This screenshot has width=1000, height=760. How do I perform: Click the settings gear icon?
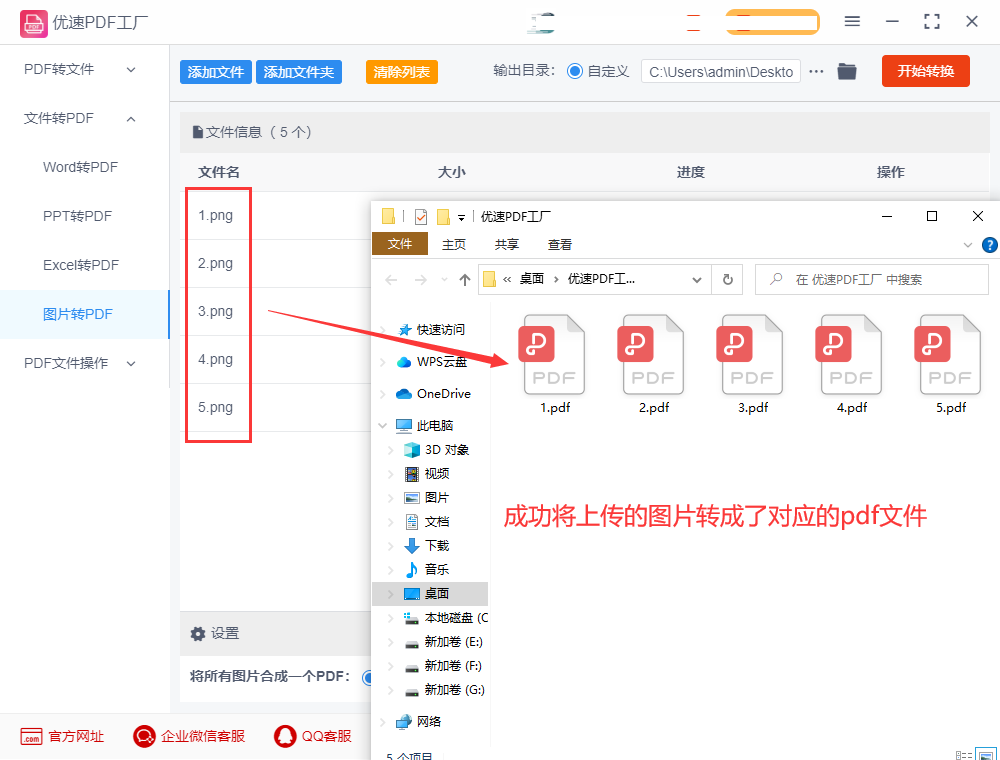[198, 633]
